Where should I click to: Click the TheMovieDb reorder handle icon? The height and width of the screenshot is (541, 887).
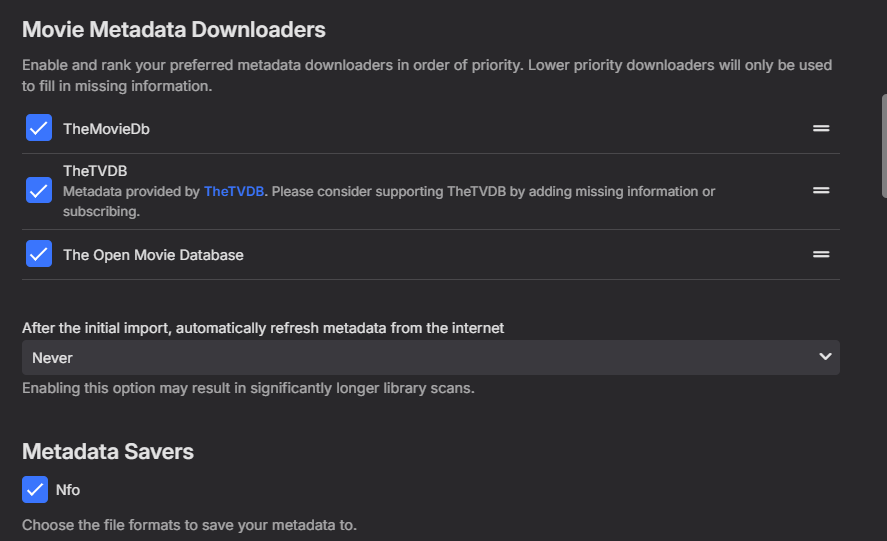[821, 128]
